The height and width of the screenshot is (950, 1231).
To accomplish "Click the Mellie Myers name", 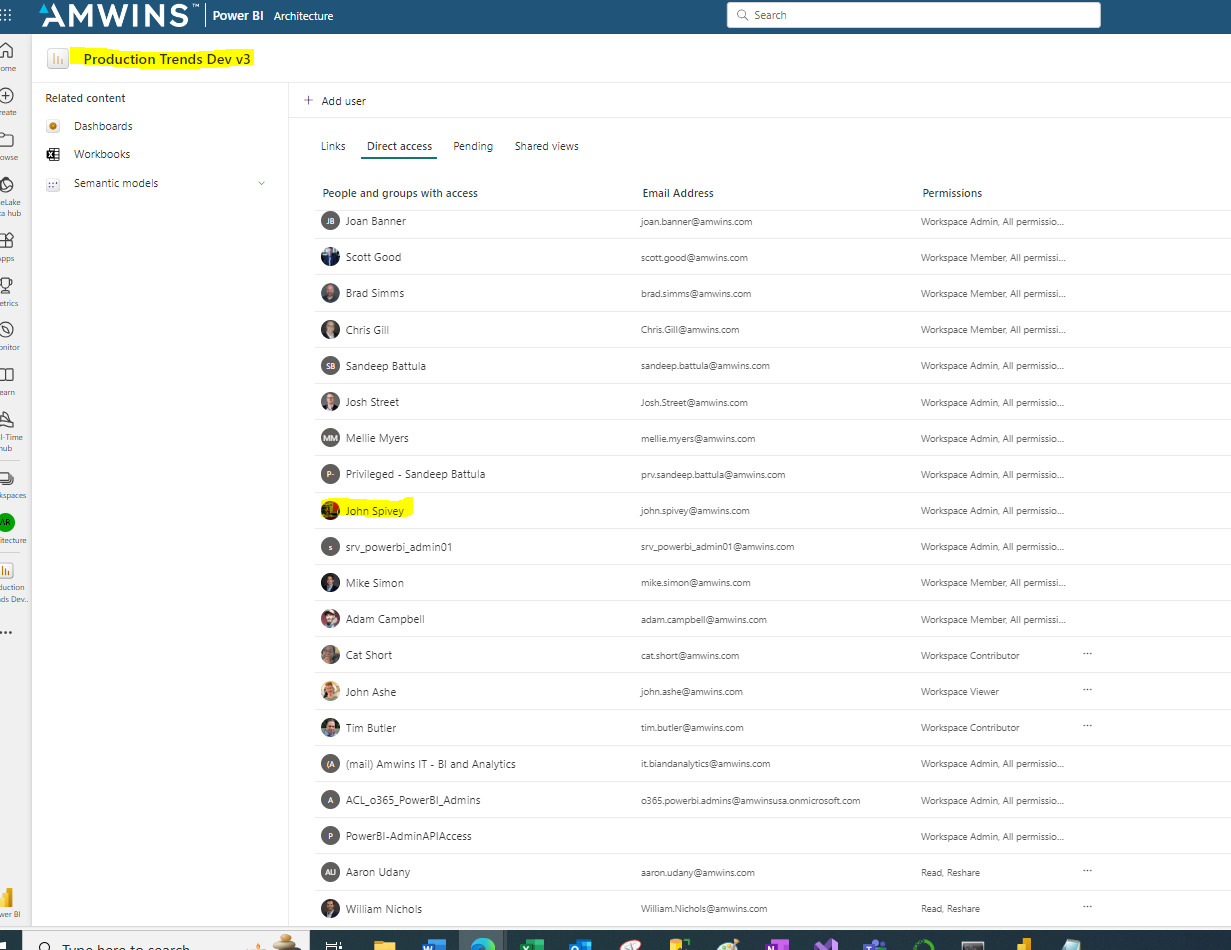I will click(377, 438).
